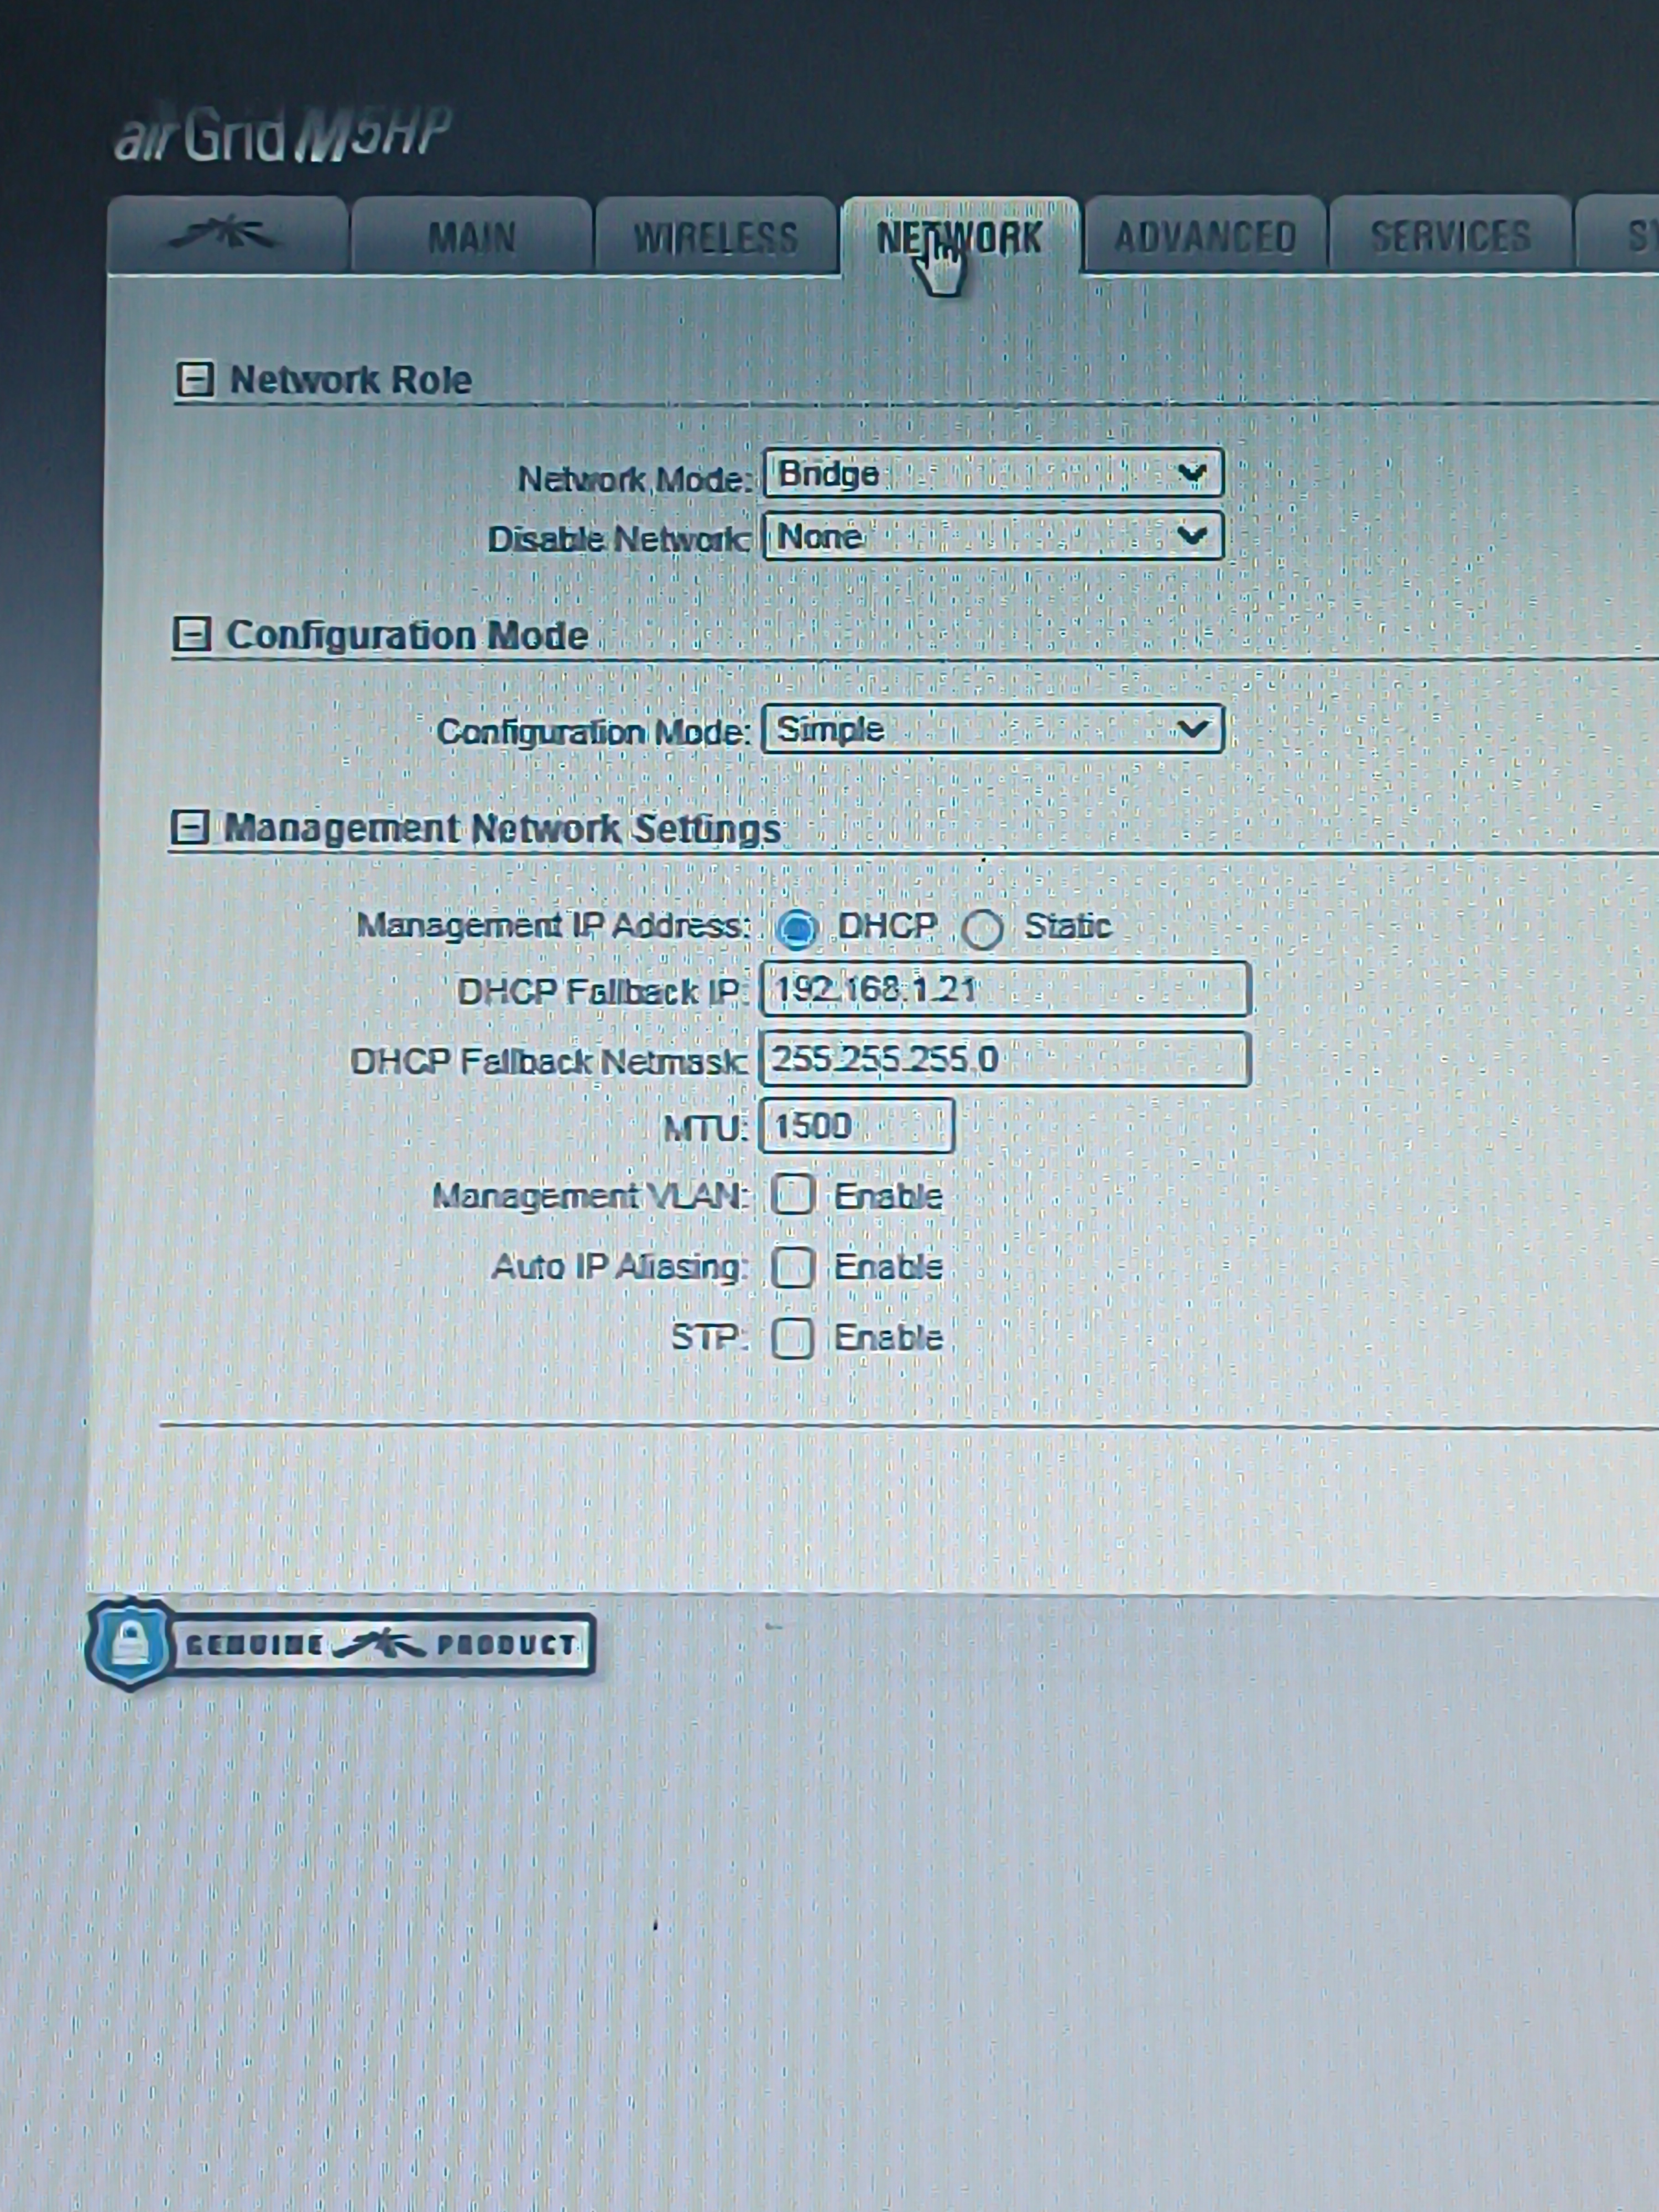Enable the Auto IP Aliasing checkbox
This screenshot has width=1659, height=2212.
pos(793,1267)
